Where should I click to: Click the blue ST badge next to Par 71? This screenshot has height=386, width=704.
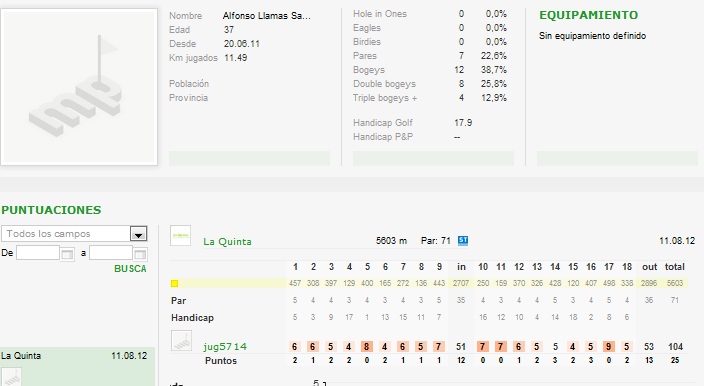[x=462, y=241]
